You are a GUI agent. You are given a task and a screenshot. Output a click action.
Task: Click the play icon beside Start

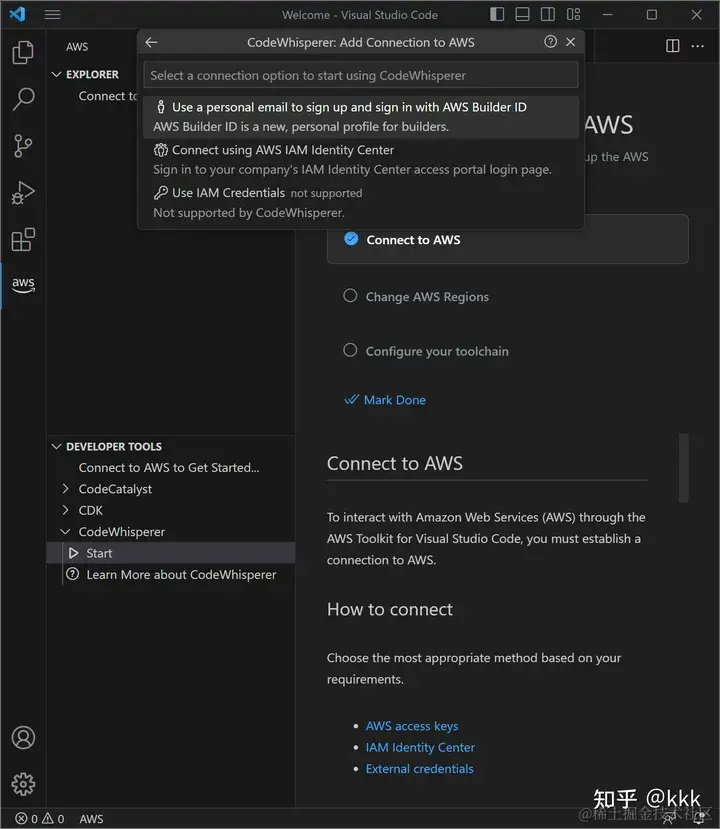tap(73, 553)
